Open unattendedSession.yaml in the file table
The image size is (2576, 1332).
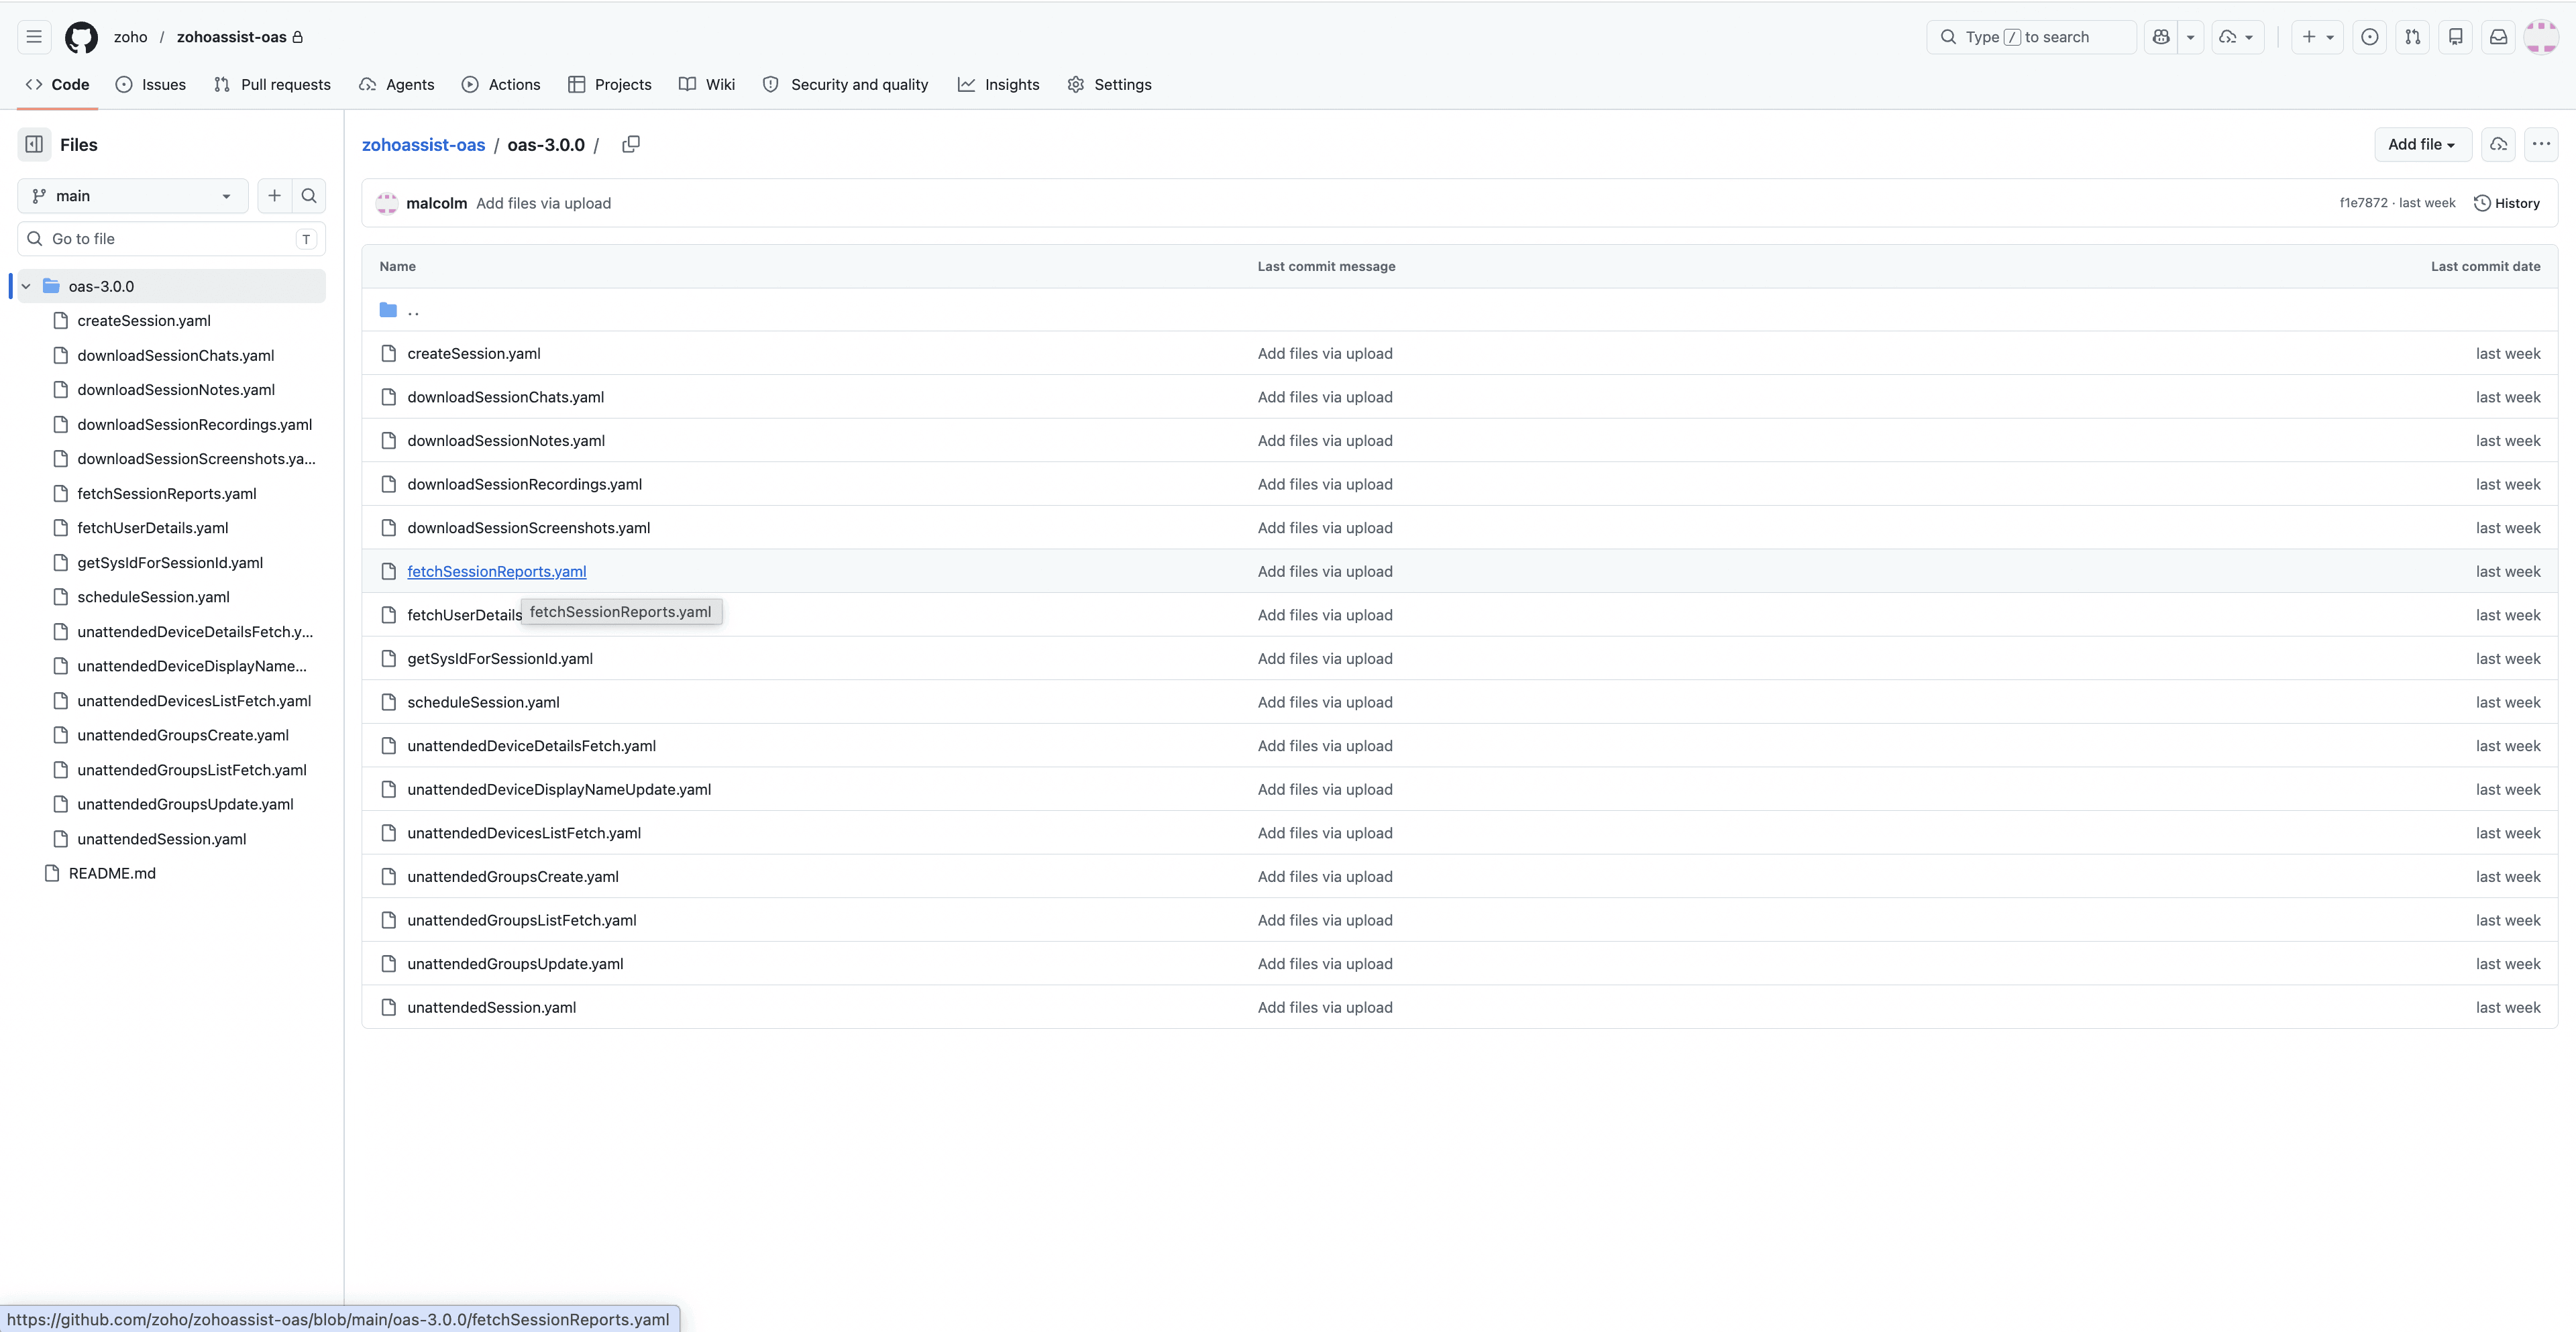point(491,1008)
